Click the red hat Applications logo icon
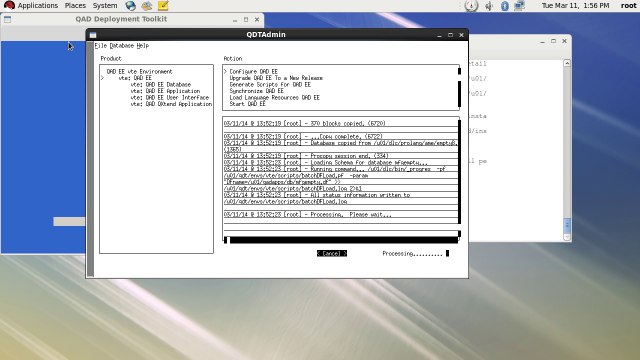Viewport: 640px width, 360px height. point(9,5)
